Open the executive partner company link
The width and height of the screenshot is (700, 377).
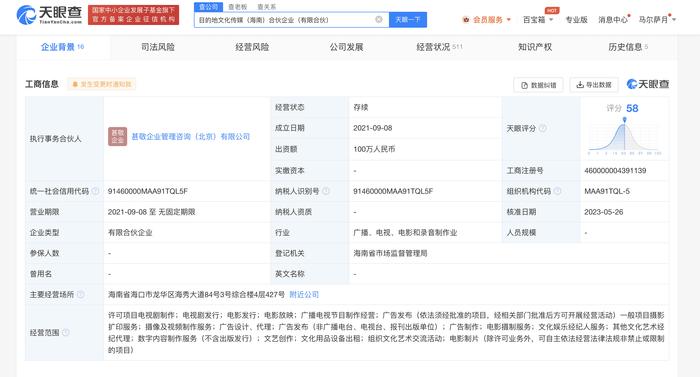tap(191, 137)
